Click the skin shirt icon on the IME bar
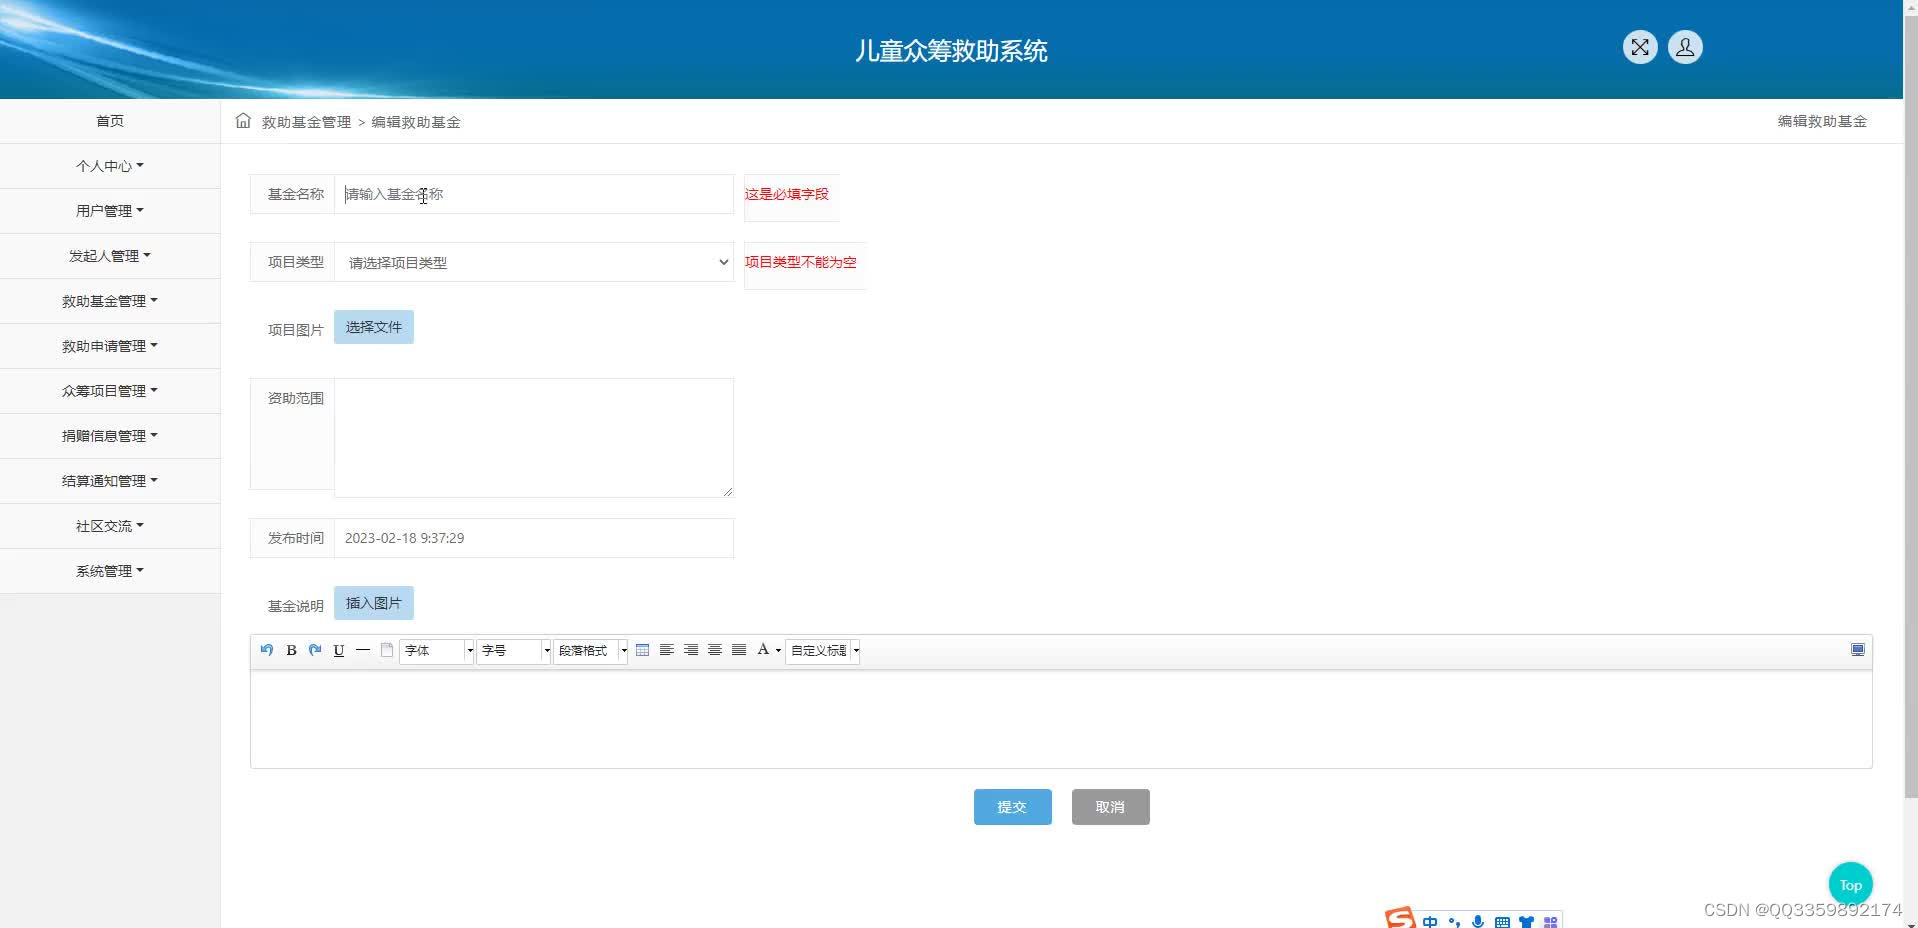Image resolution: width=1918 pixels, height=928 pixels. pos(1526,921)
